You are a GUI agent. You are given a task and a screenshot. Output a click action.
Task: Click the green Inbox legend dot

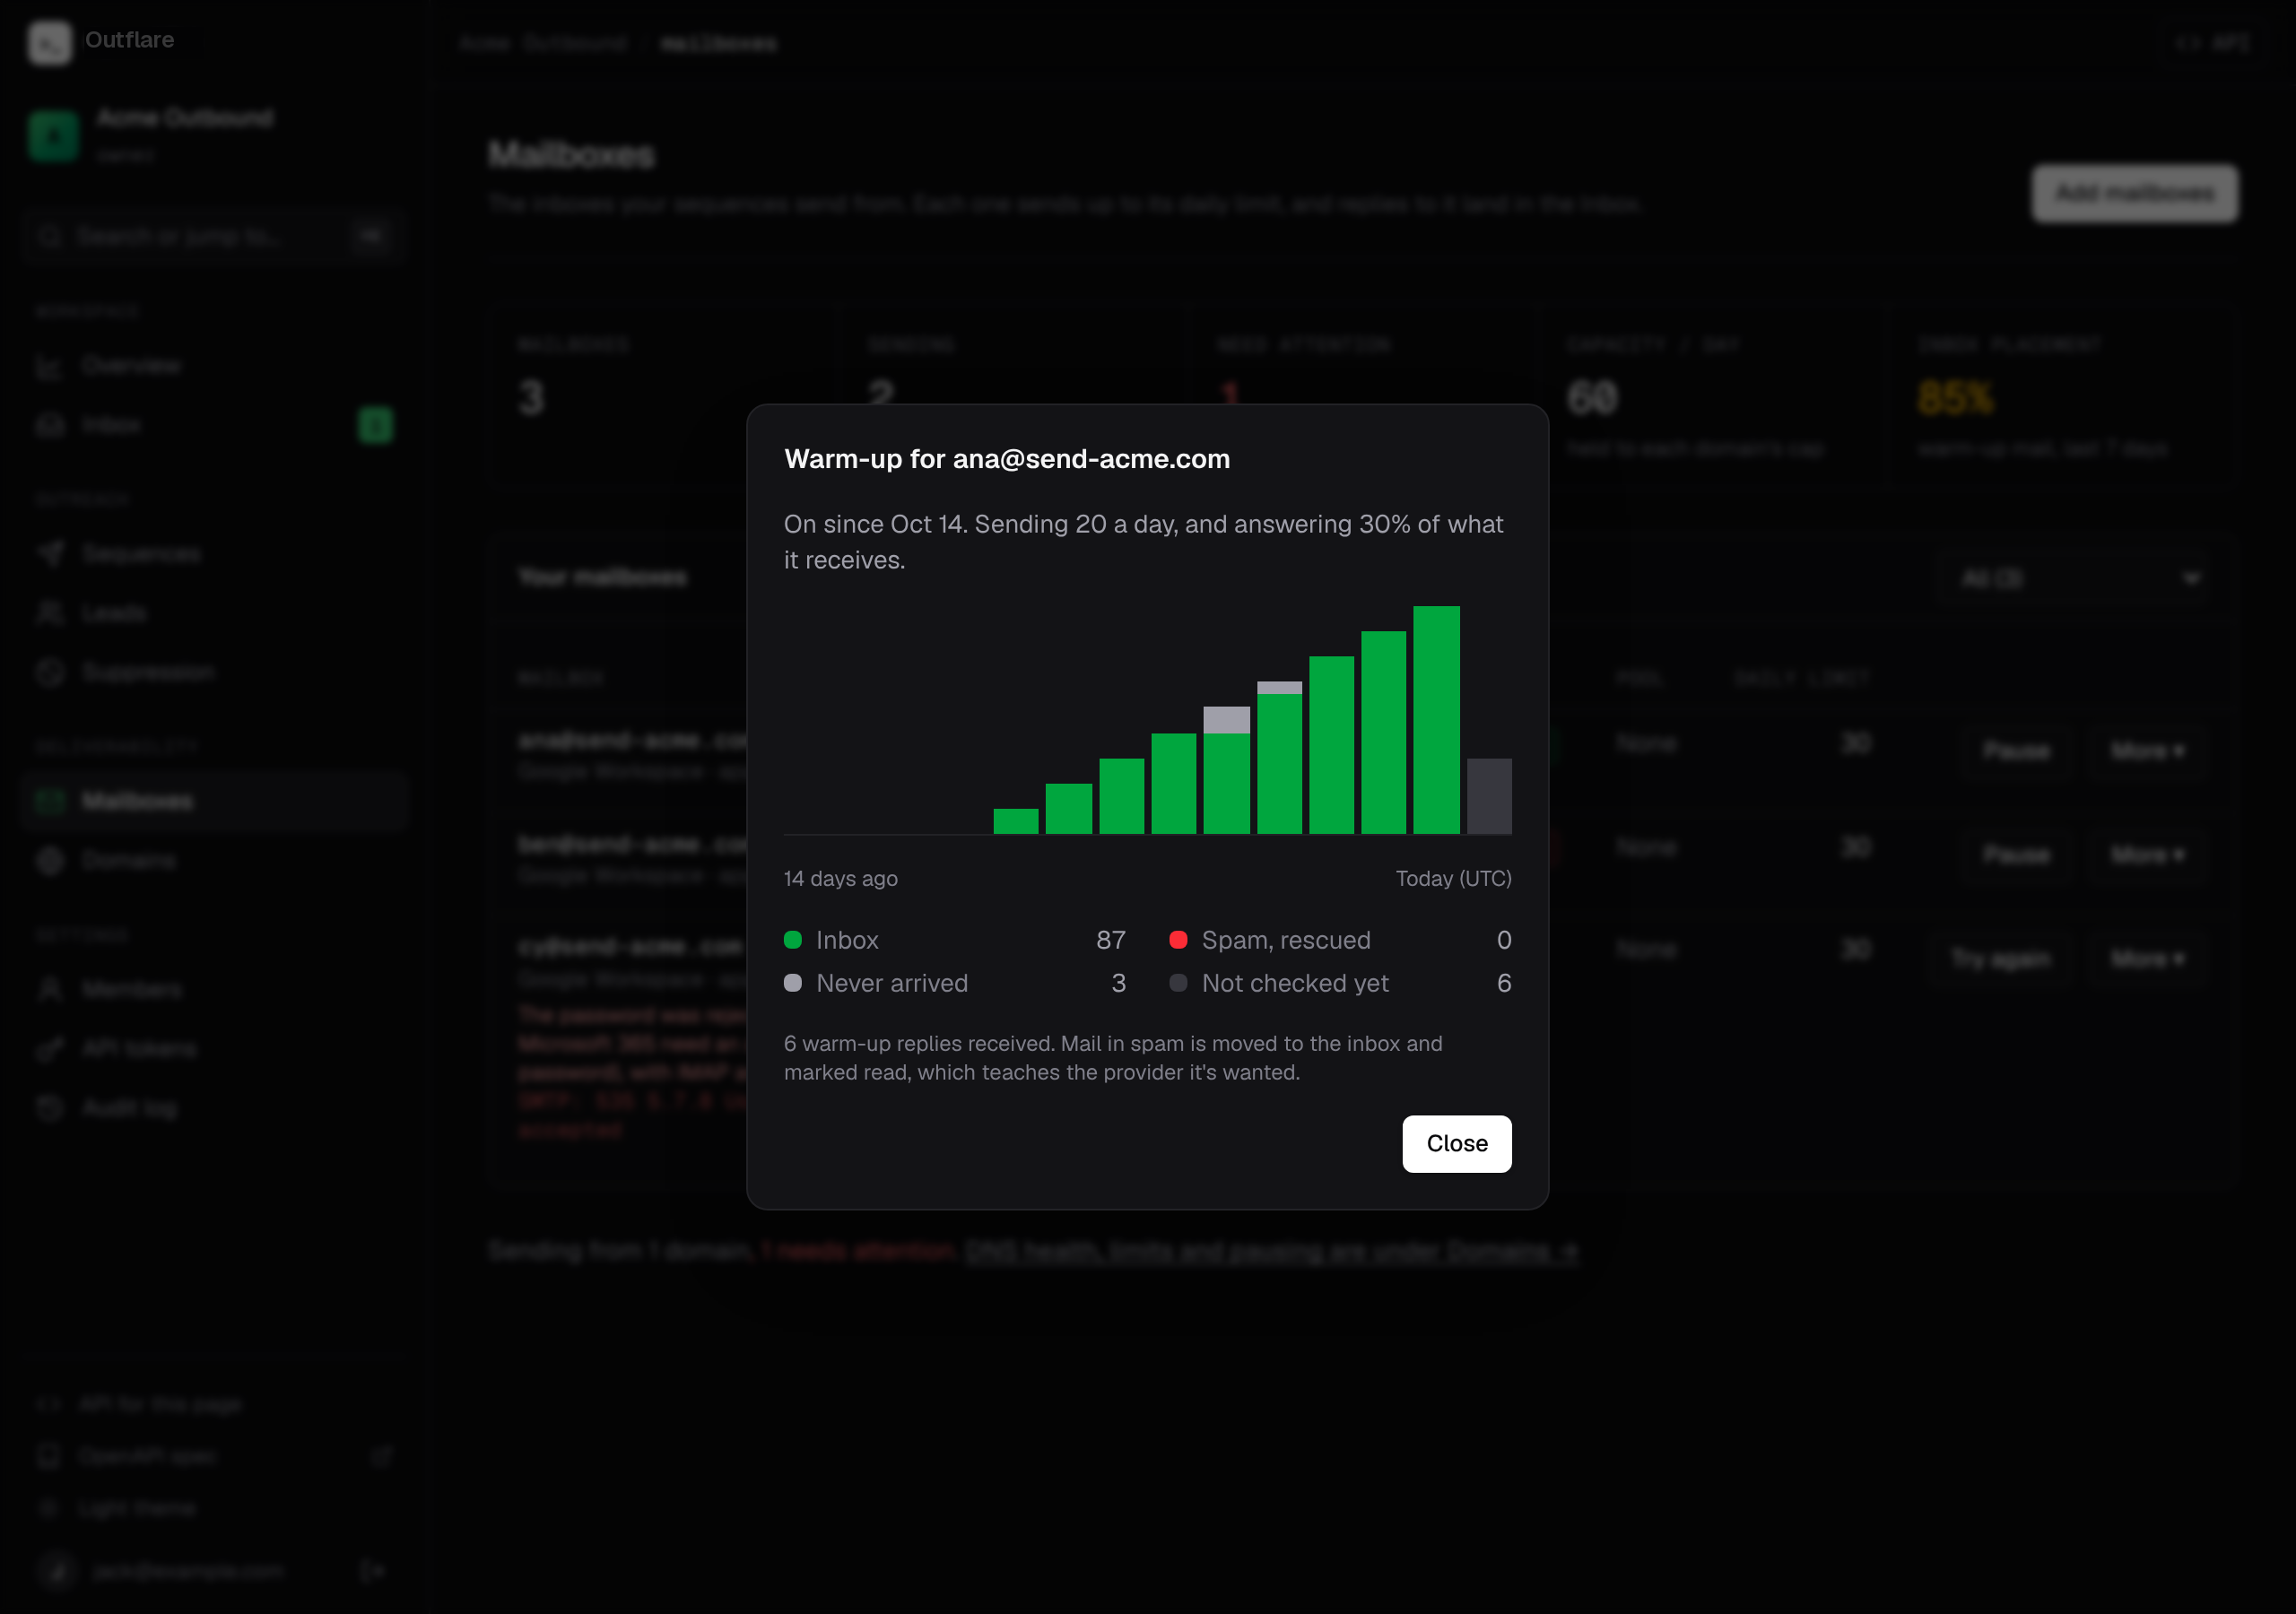793,940
